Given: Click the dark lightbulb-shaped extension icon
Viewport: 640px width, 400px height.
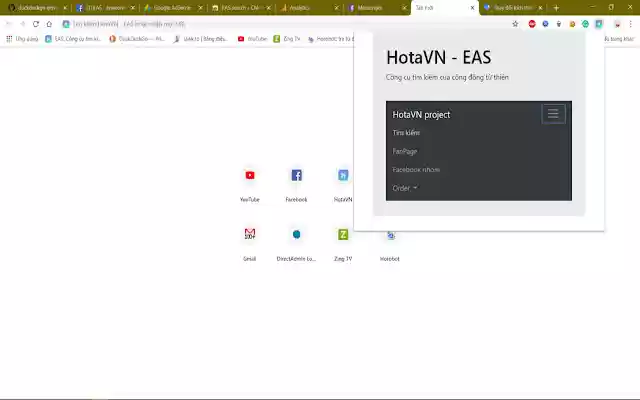Looking at the screenshot, I should (559, 24).
